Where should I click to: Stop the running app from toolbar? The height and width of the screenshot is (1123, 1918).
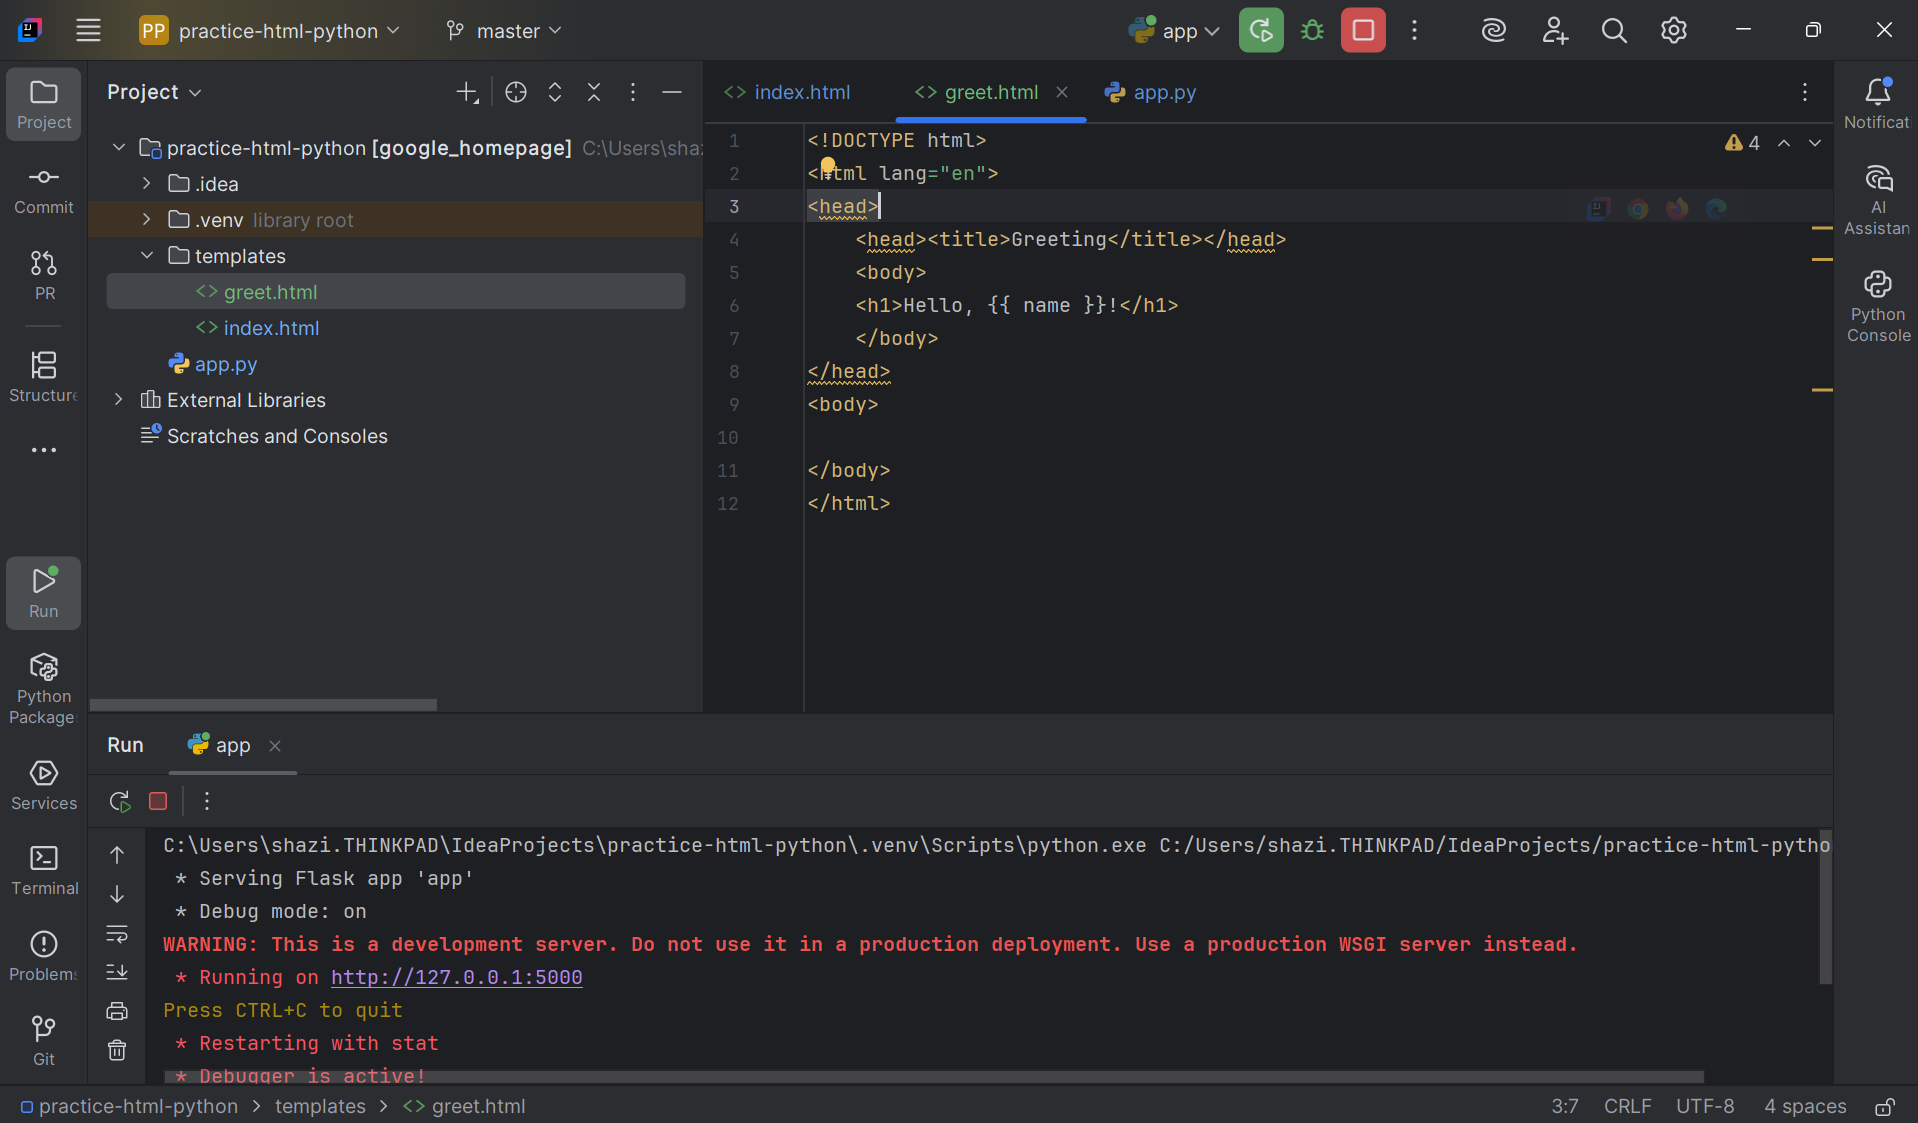click(1363, 30)
